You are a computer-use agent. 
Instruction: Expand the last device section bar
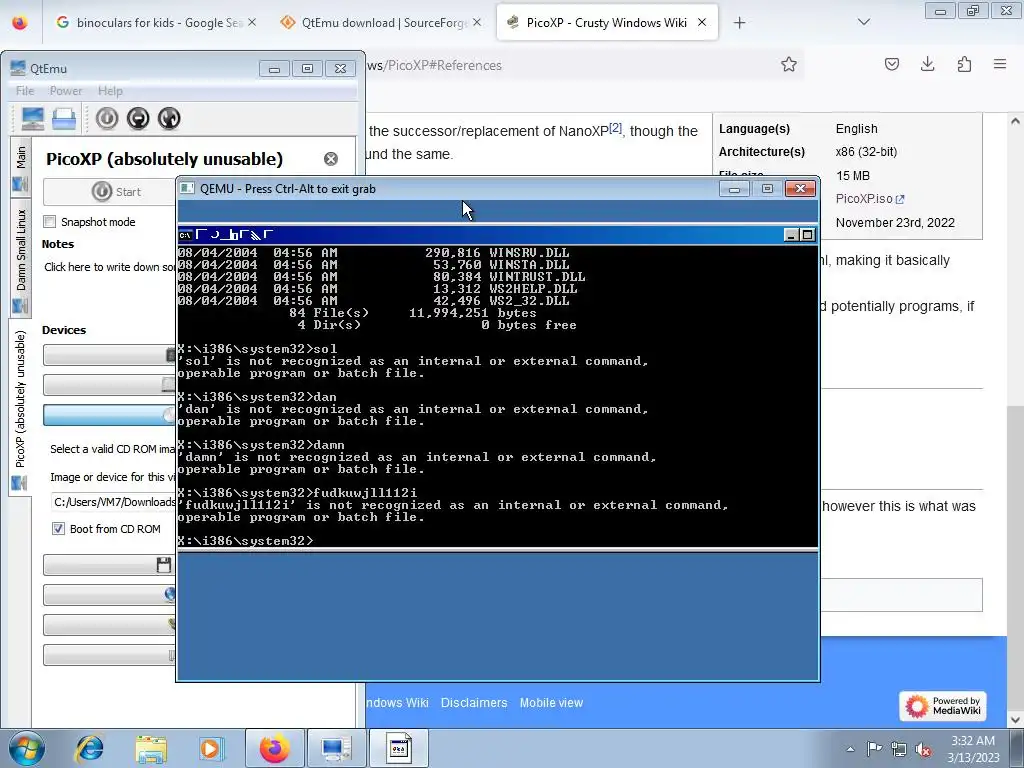coord(110,655)
